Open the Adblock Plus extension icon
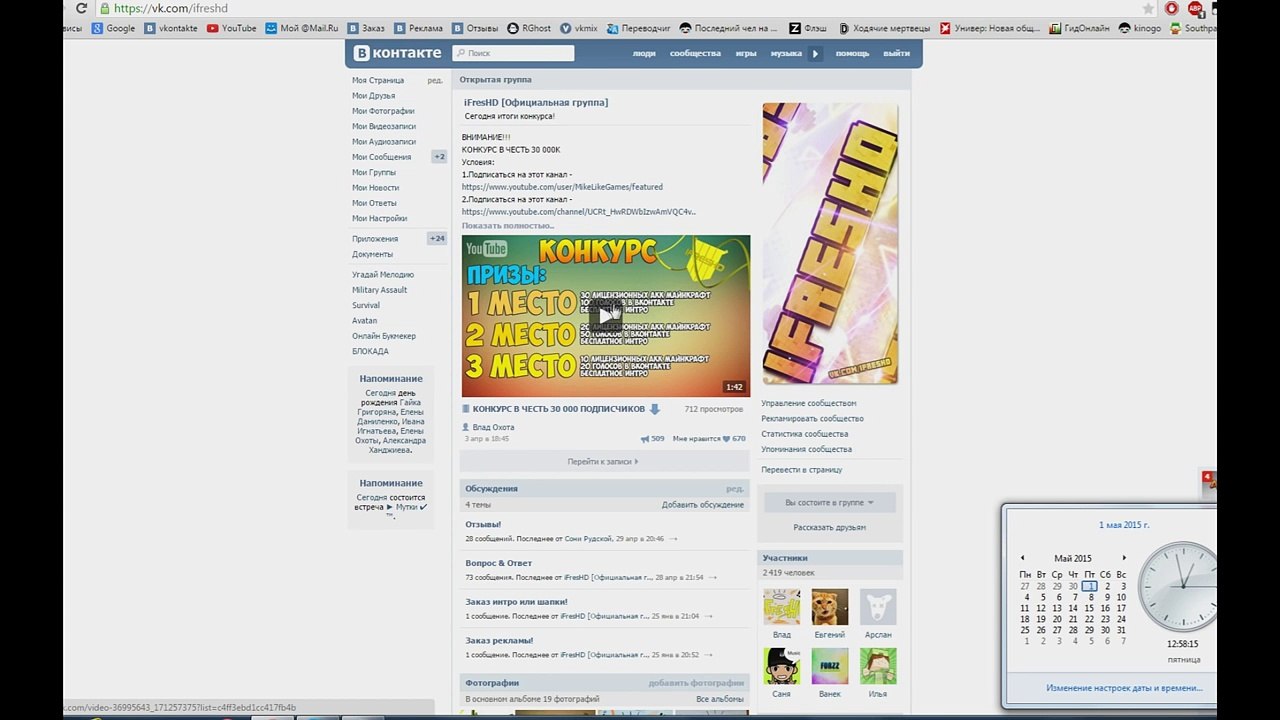 pyautogui.click(x=1195, y=8)
